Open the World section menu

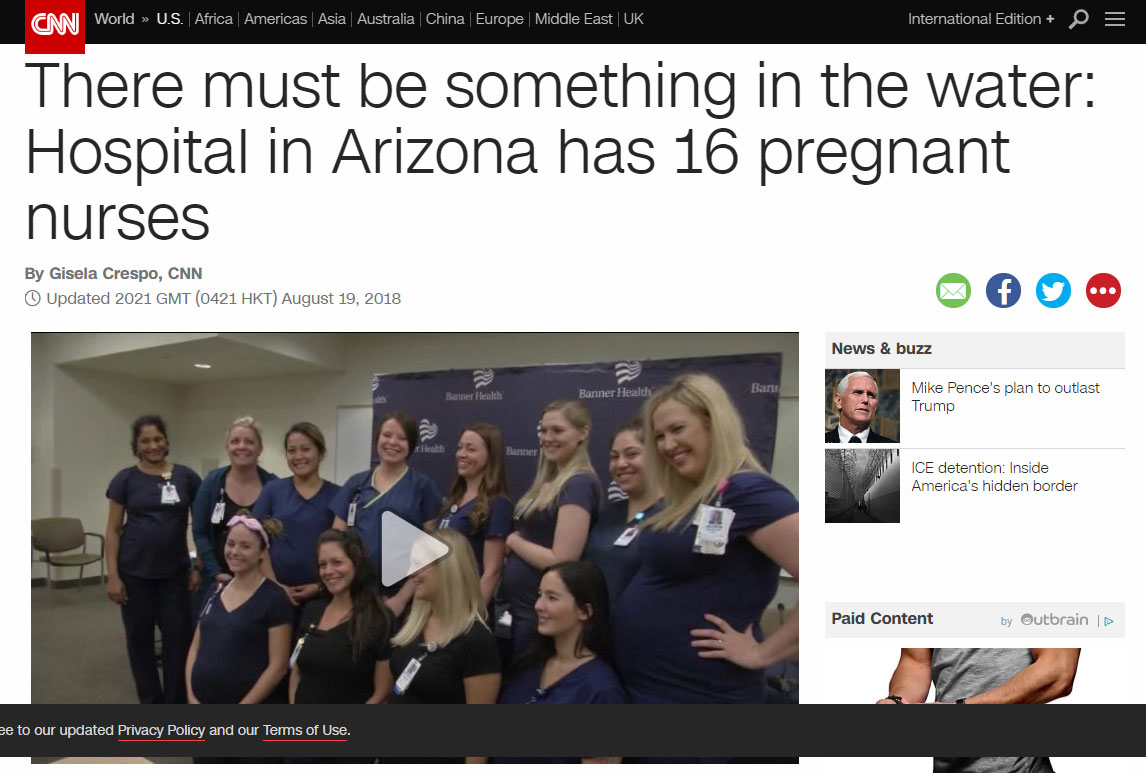point(114,19)
